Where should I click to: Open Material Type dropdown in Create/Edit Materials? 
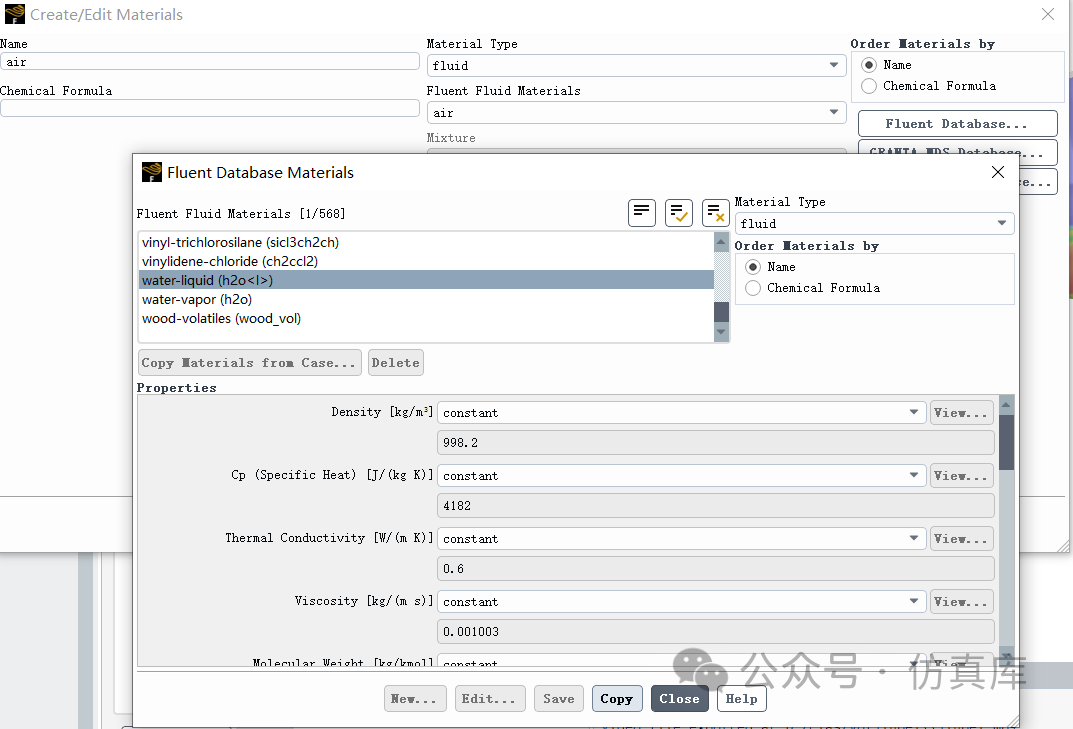636,66
